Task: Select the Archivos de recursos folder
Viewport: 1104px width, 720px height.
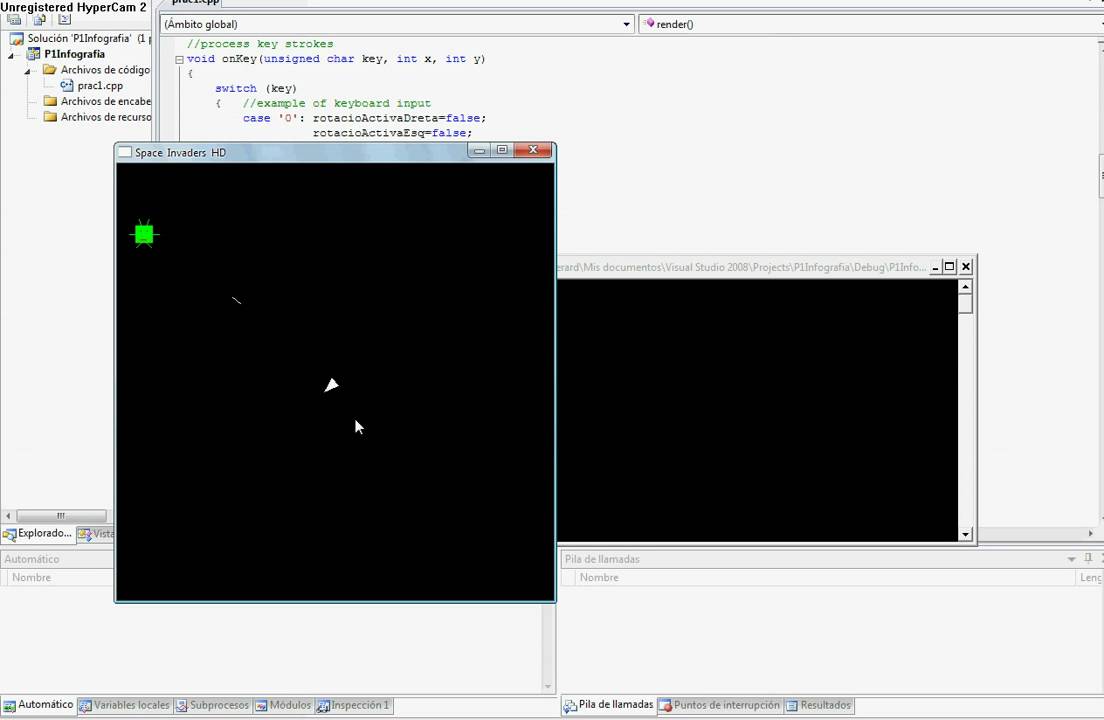Action: coord(96,117)
